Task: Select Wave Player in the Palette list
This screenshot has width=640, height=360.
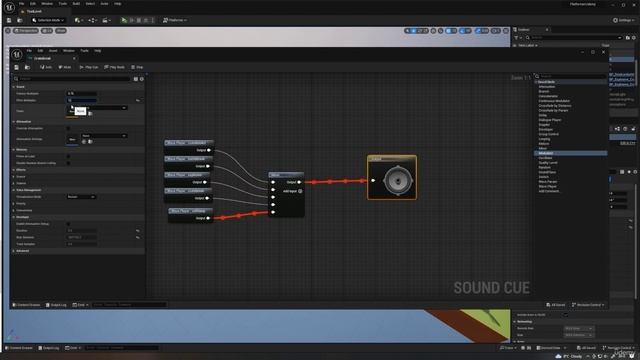Action: pos(548,186)
